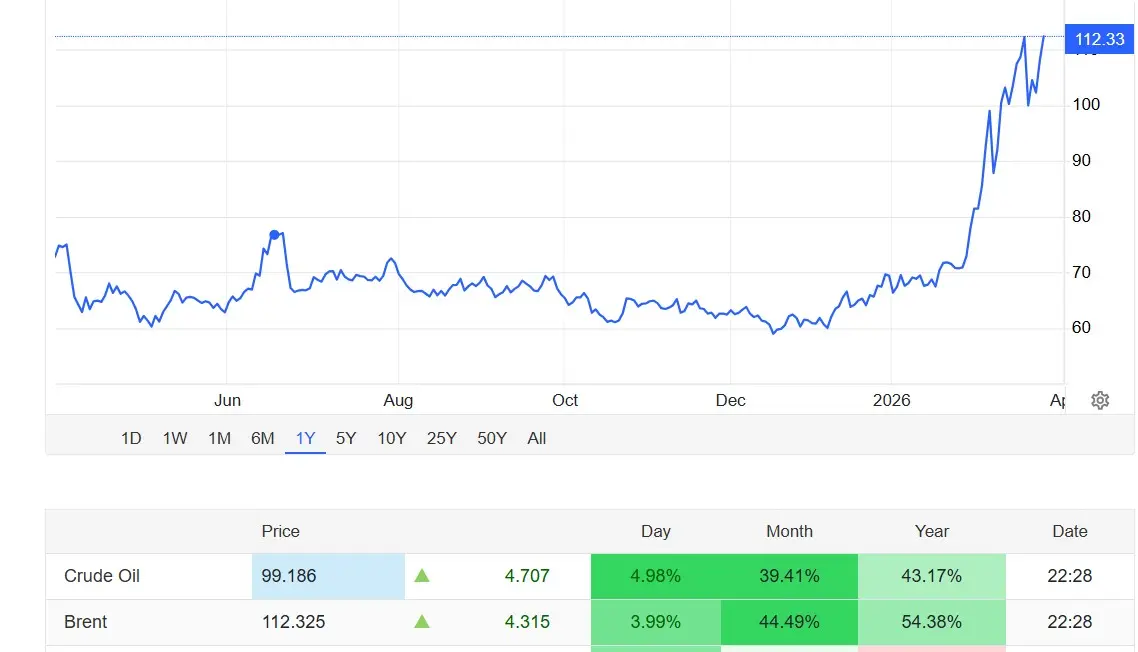Image resolution: width=1138 pixels, height=652 pixels.
Task: Switch chart to 1W range
Action: pos(175,438)
